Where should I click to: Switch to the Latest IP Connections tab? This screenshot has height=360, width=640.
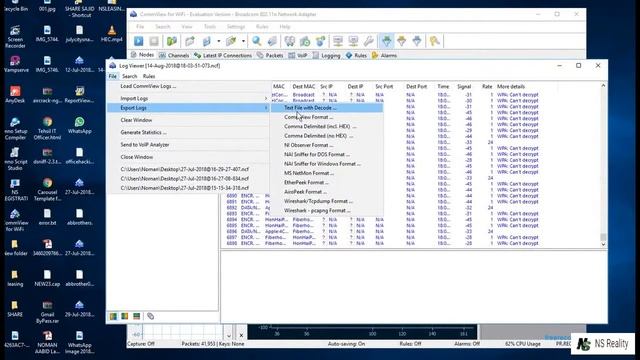point(223,55)
